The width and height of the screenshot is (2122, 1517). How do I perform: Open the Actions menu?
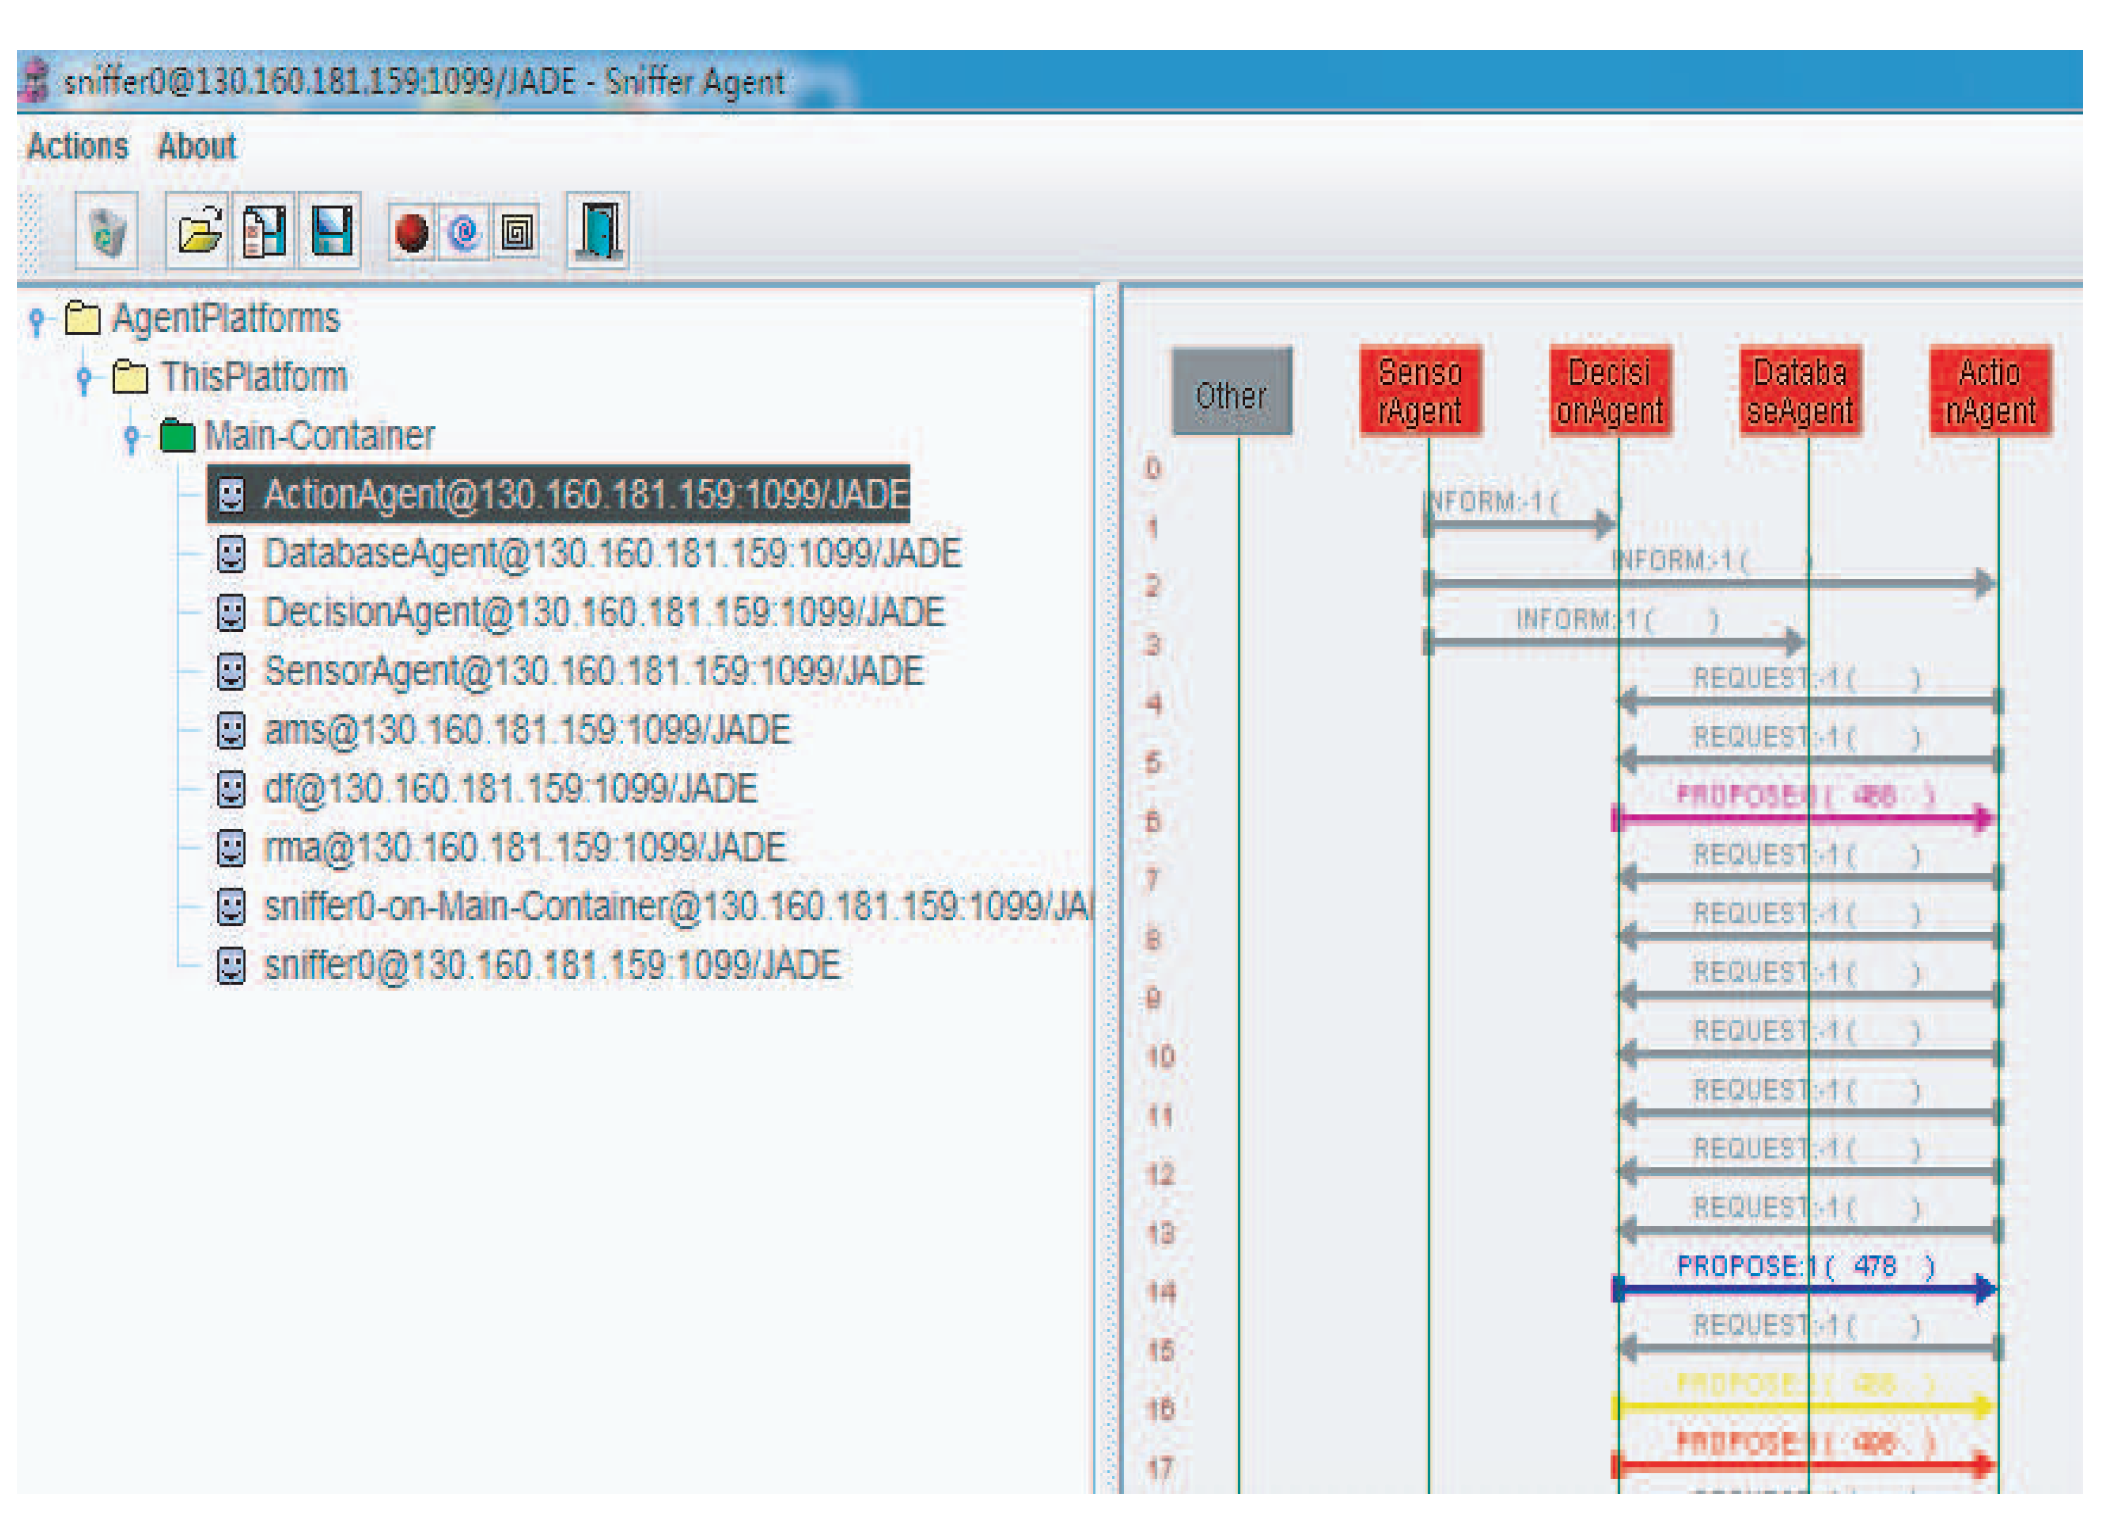tap(78, 147)
